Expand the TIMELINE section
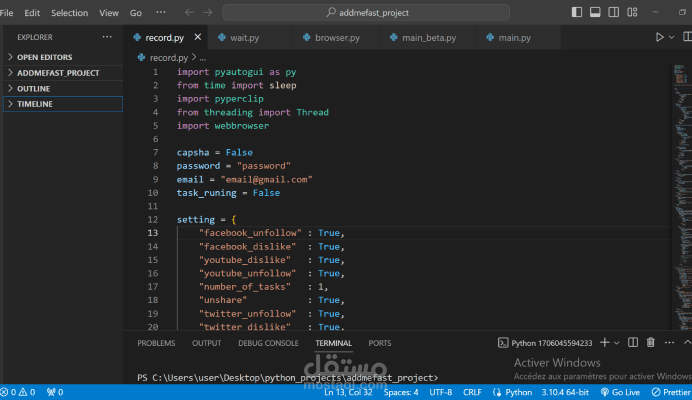Screen dimensions: 692x400 tap(63, 104)
